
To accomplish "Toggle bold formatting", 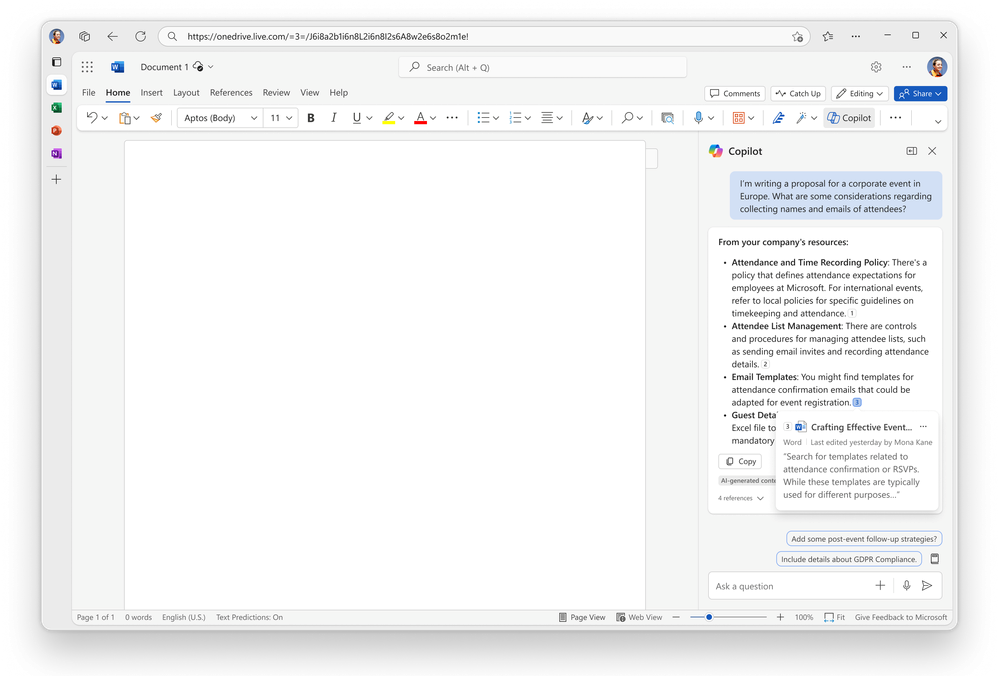I will pyautogui.click(x=311, y=118).
